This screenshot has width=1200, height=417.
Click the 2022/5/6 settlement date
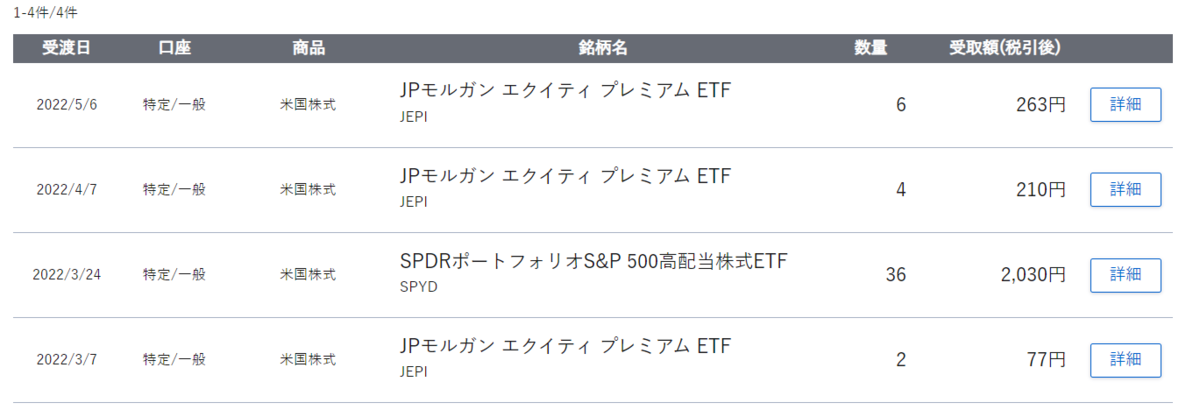[x=66, y=104]
